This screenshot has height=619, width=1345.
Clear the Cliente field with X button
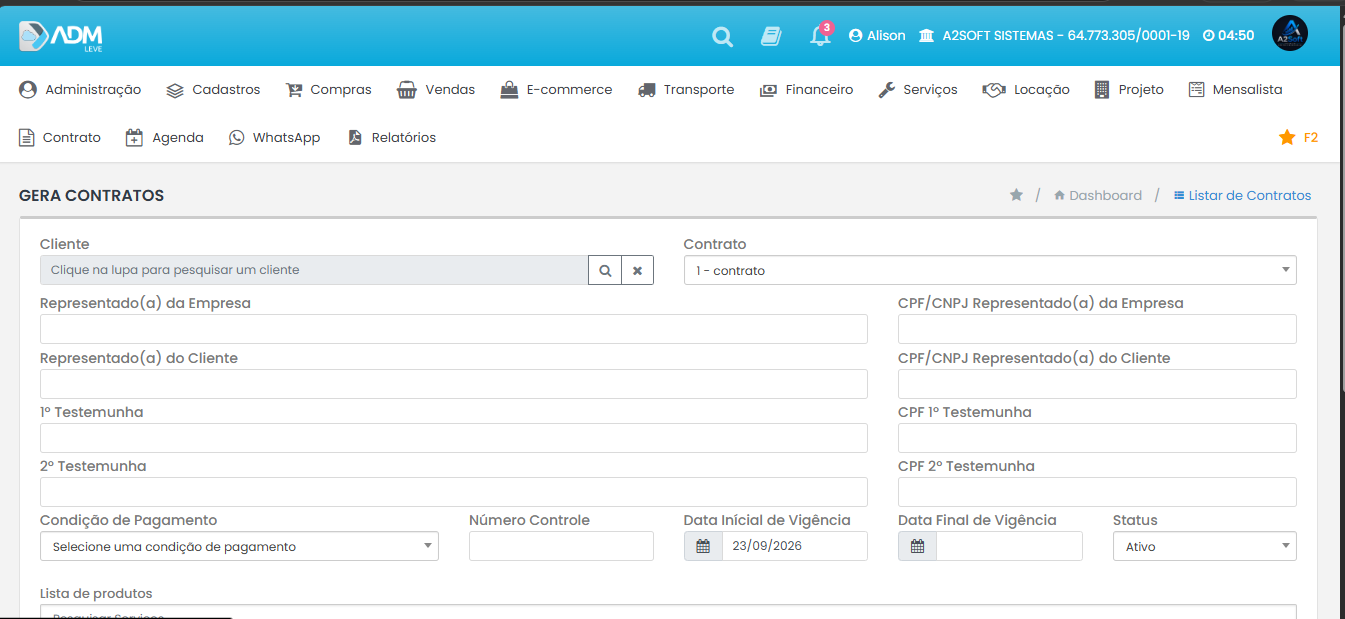pyautogui.click(x=637, y=270)
